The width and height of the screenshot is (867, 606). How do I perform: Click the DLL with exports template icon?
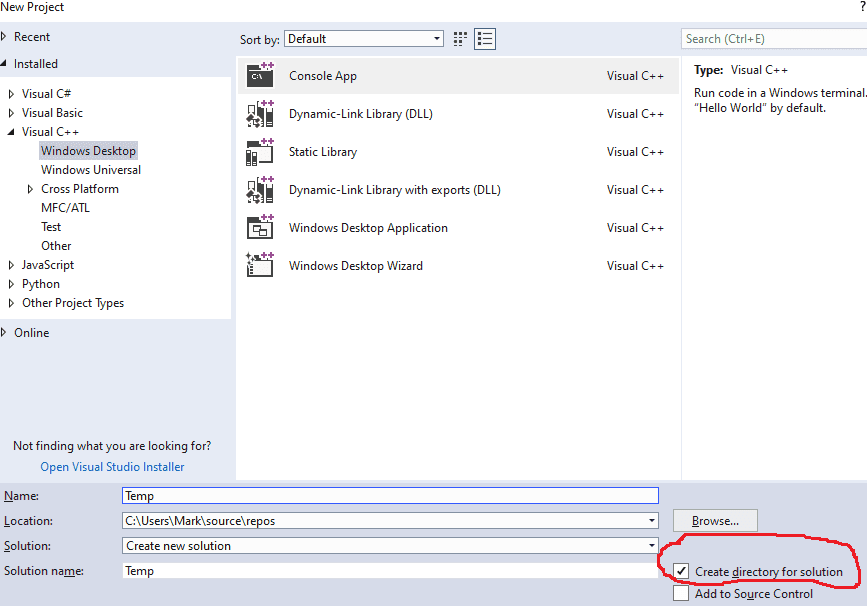260,190
